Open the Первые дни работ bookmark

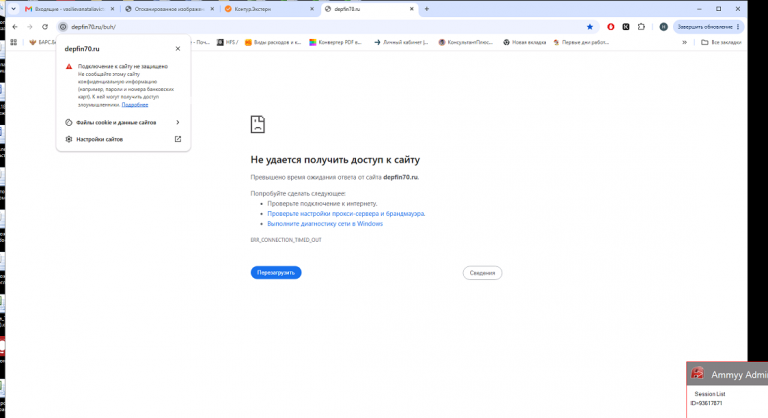coord(581,42)
